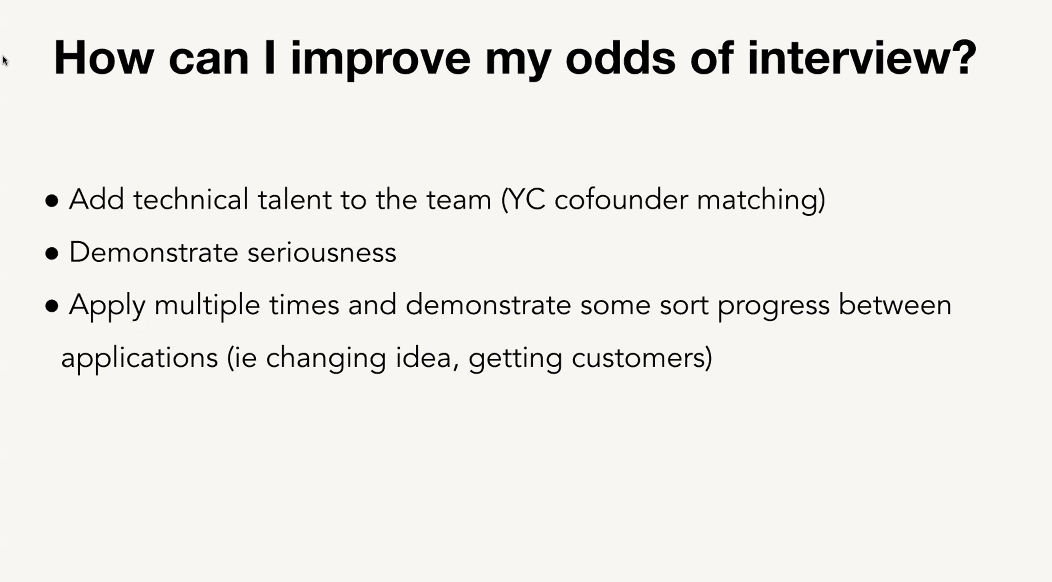The image size is (1052, 582).
Task: Click the bullet dot before 'Demonstrate seriousness'
Action: coord(52,254)
